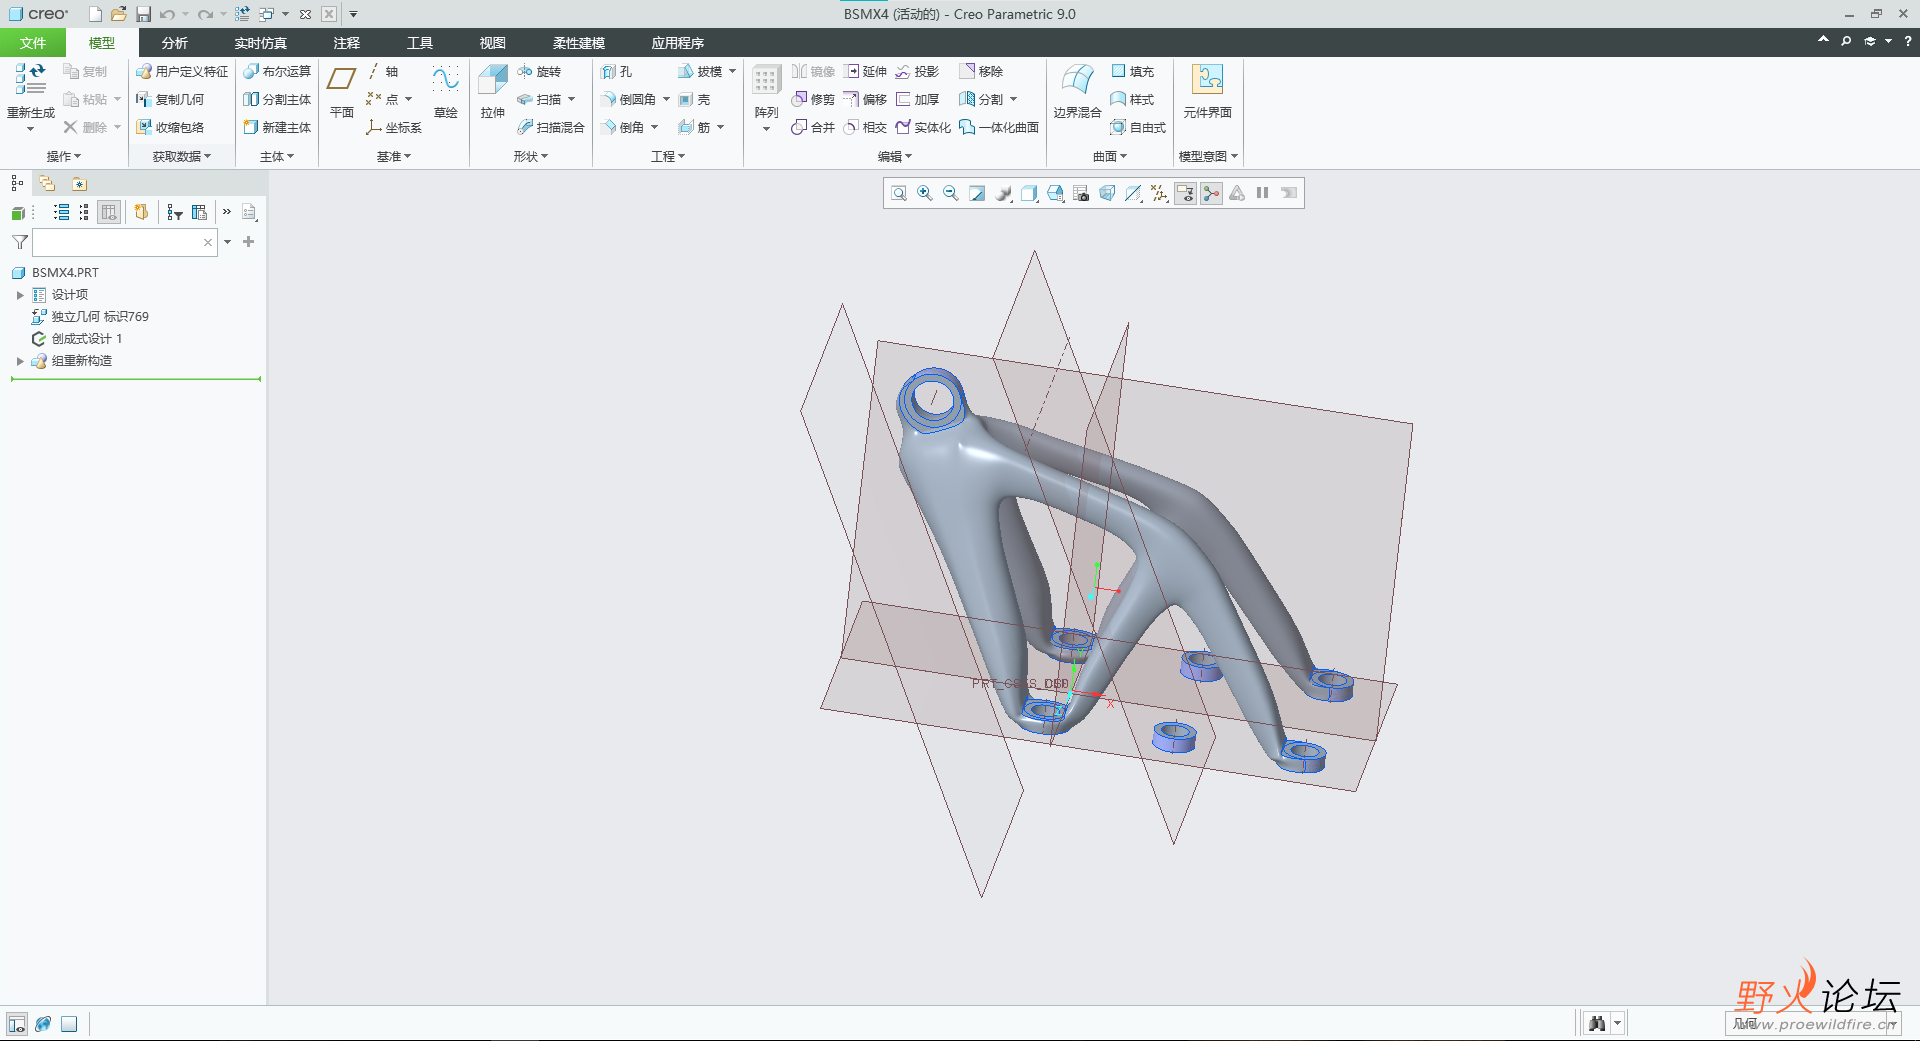Viewport: 1920px width, 1041px height.
Task: Click the Merge (合并) tool
Action: [813, 127]
